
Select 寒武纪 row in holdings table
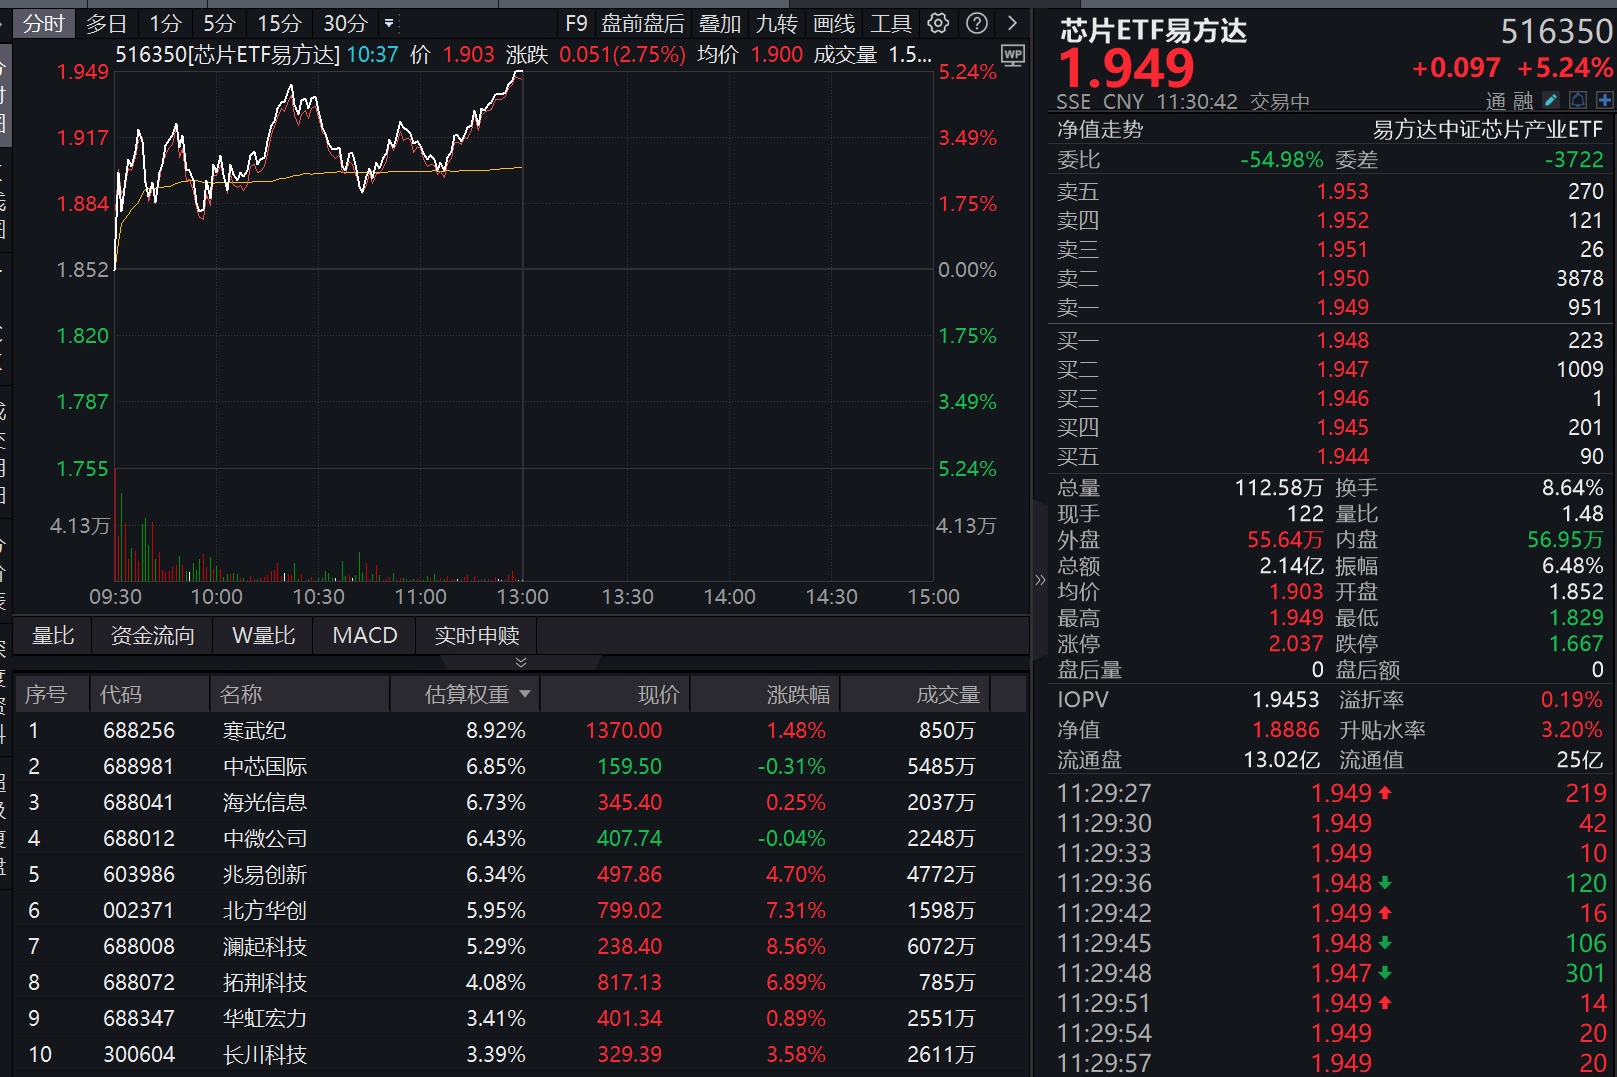click(x=520, y=730)
